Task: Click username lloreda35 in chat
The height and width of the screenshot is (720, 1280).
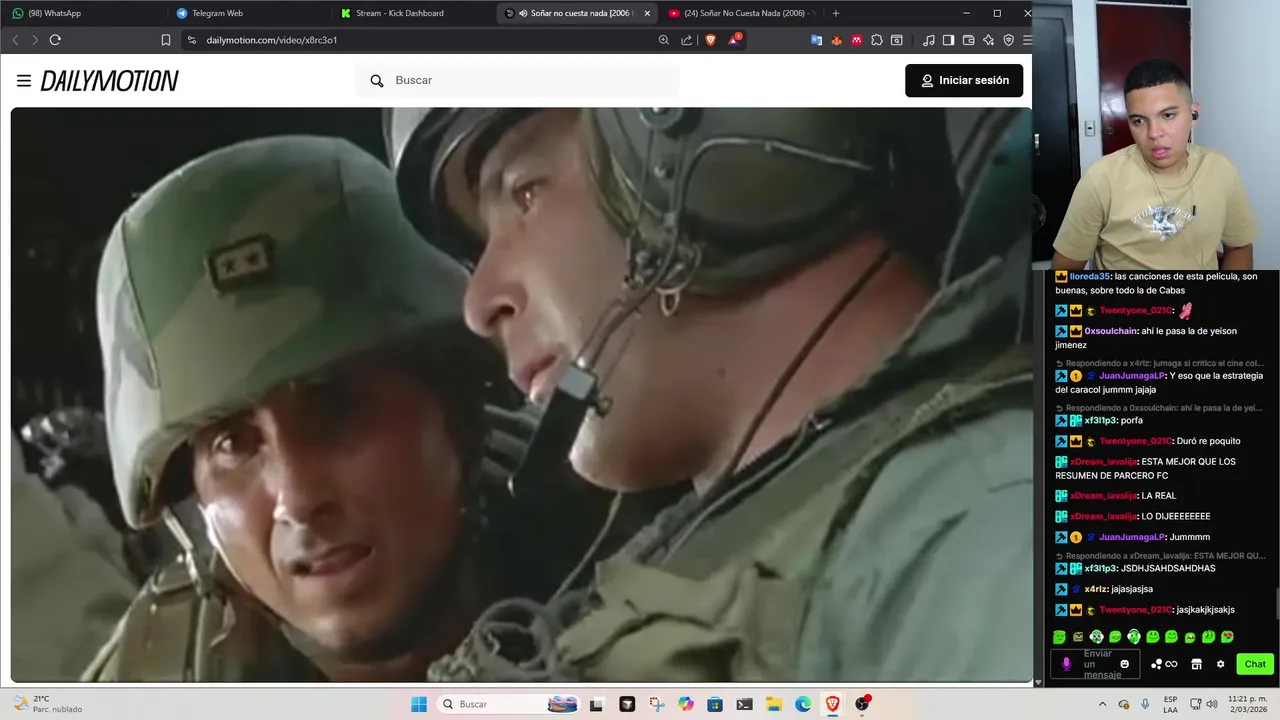Action: tap(1089, 276)
